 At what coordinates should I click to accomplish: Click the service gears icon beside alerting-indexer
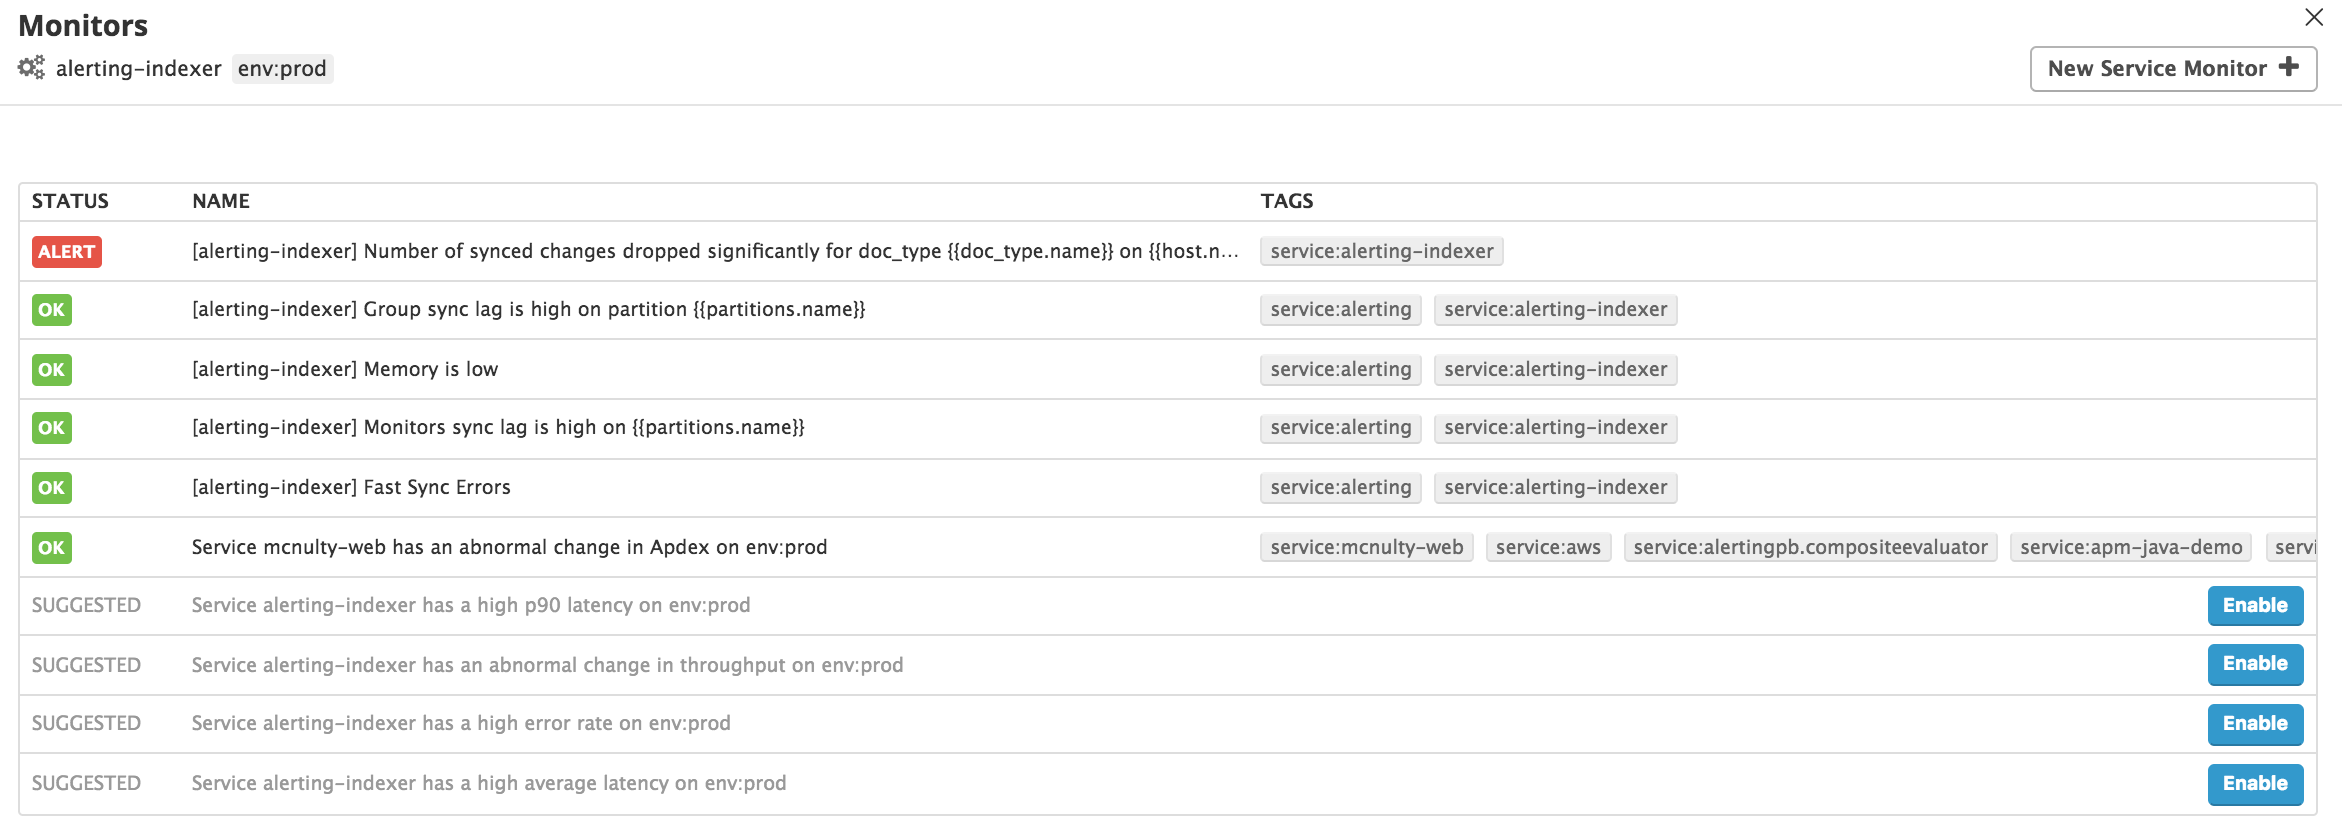pos(31,68)
